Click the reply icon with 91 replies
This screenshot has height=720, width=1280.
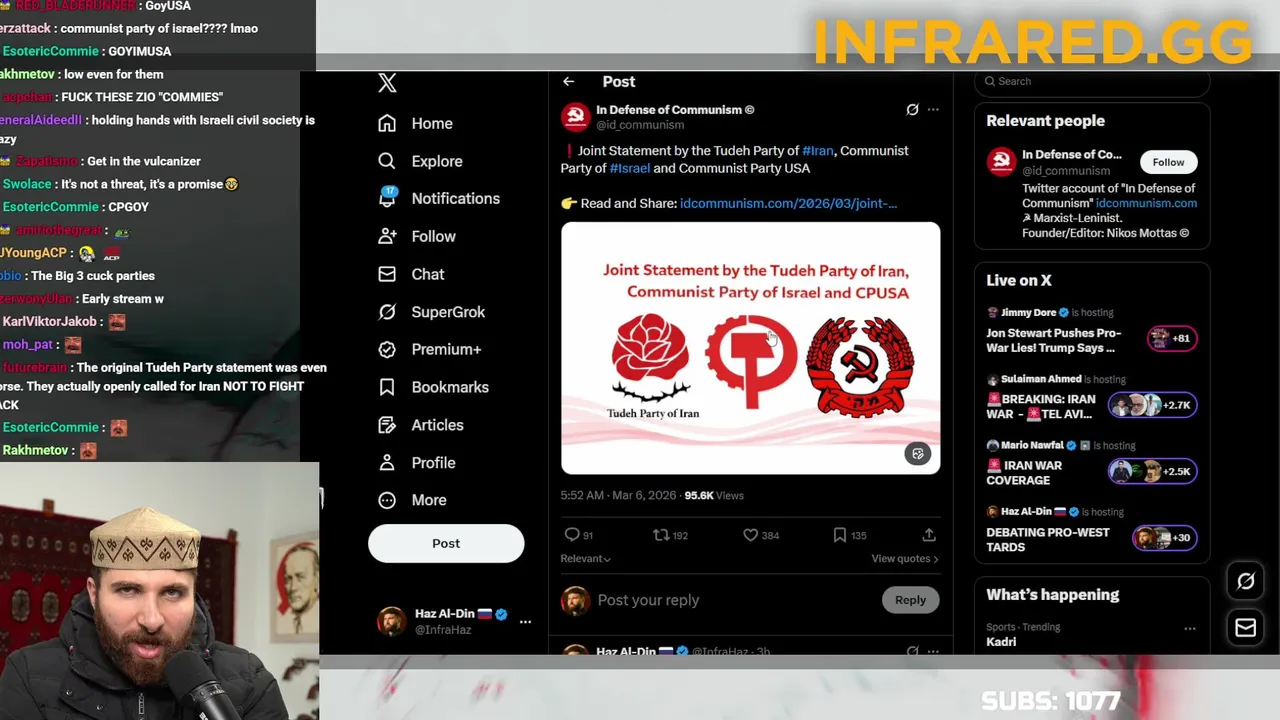(572, 535)
